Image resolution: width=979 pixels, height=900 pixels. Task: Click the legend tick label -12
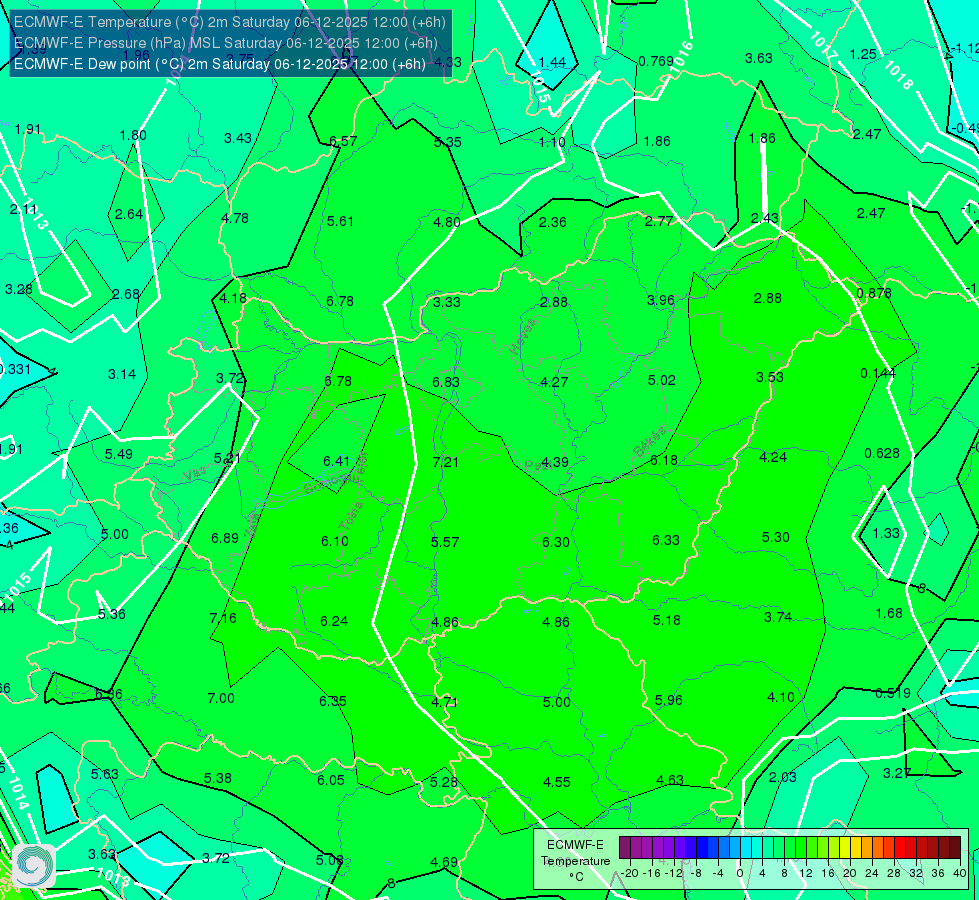click(x=673, y=873)
